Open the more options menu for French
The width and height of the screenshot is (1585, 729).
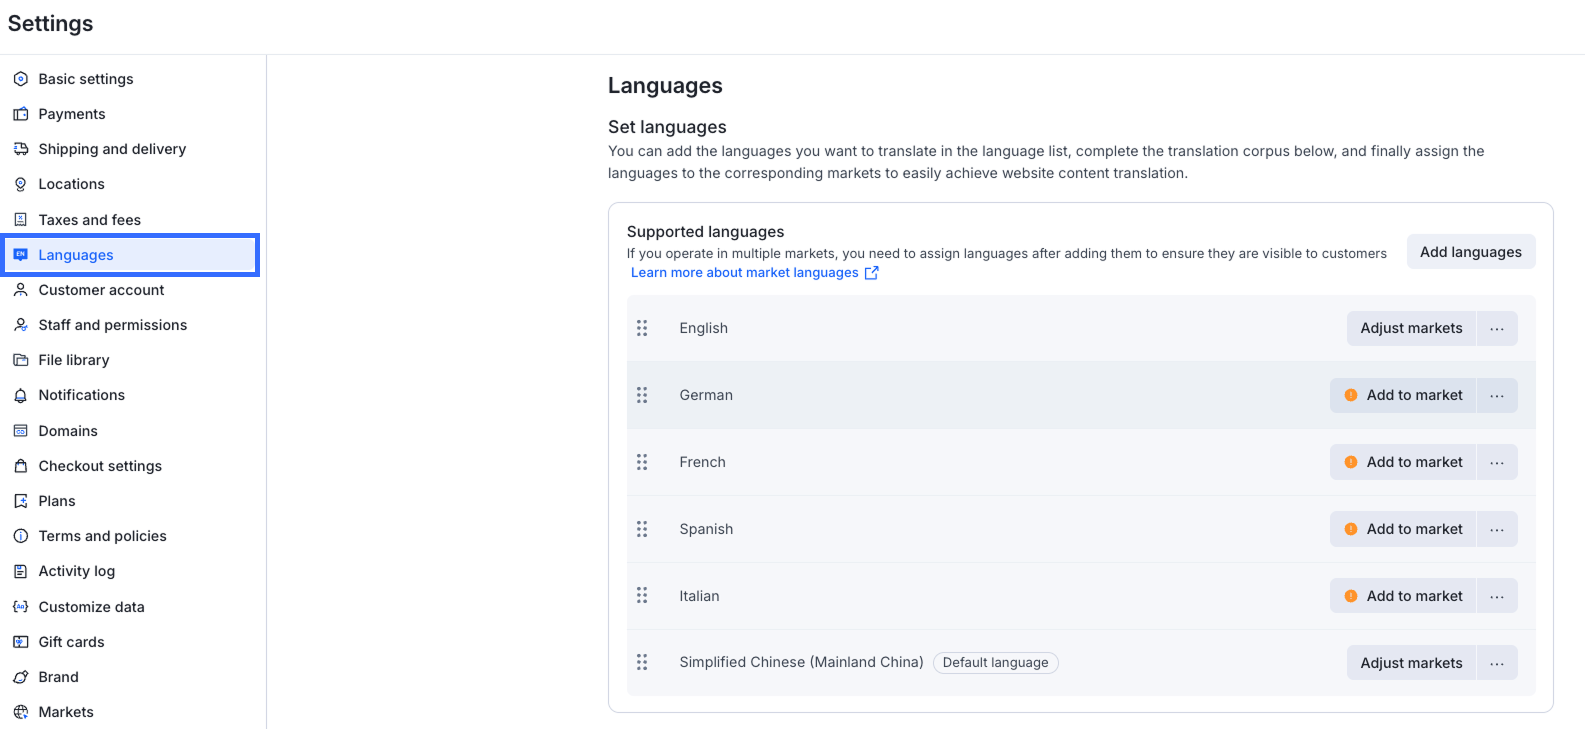1496,462
